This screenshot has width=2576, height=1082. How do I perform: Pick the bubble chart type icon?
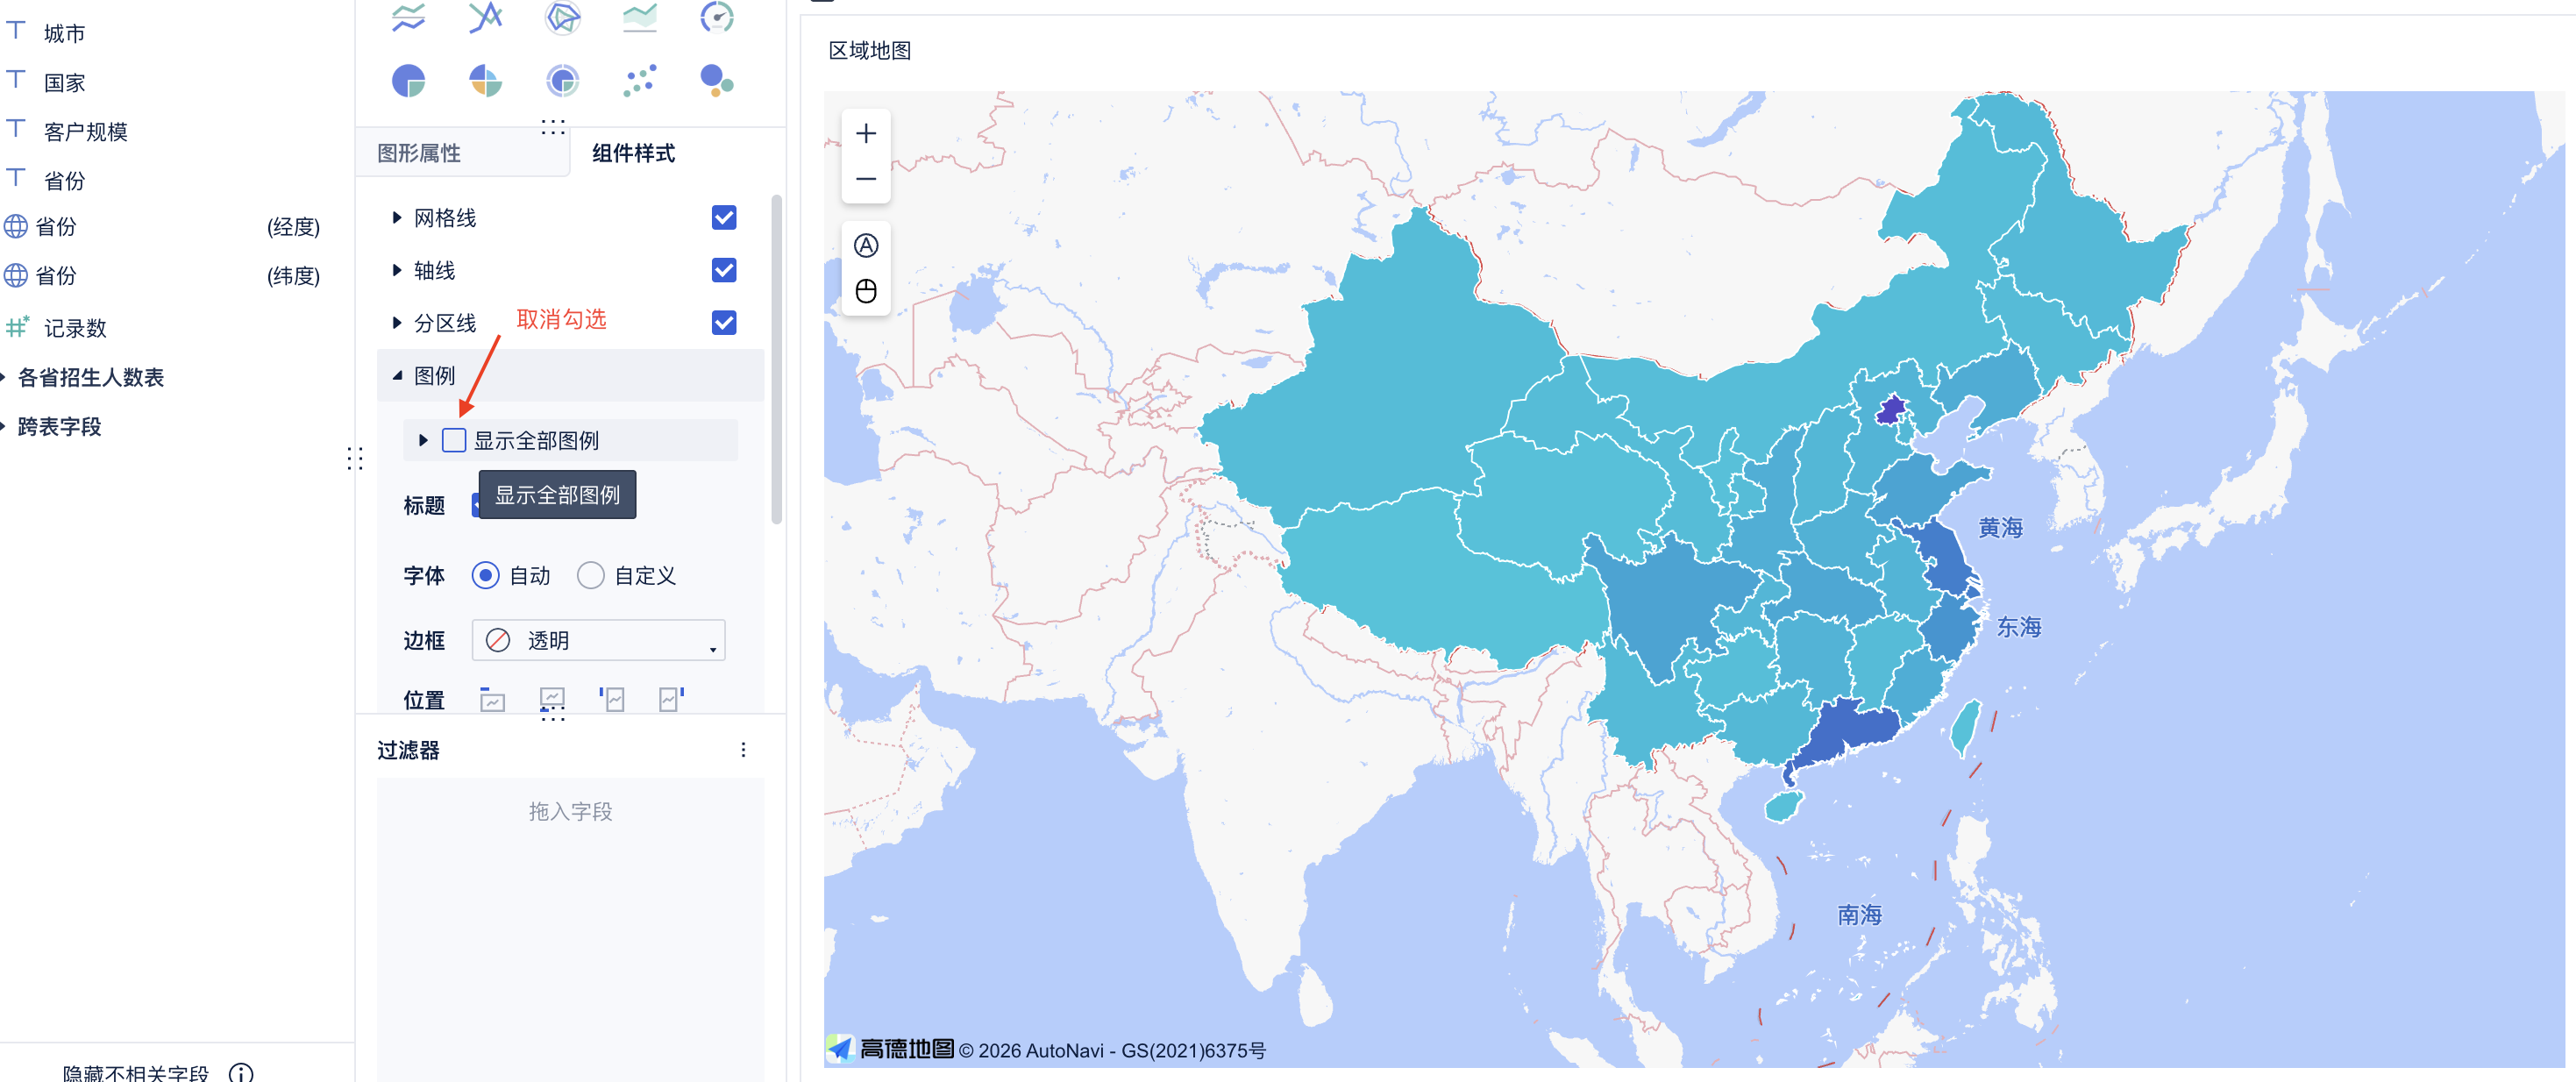(716, 80)
